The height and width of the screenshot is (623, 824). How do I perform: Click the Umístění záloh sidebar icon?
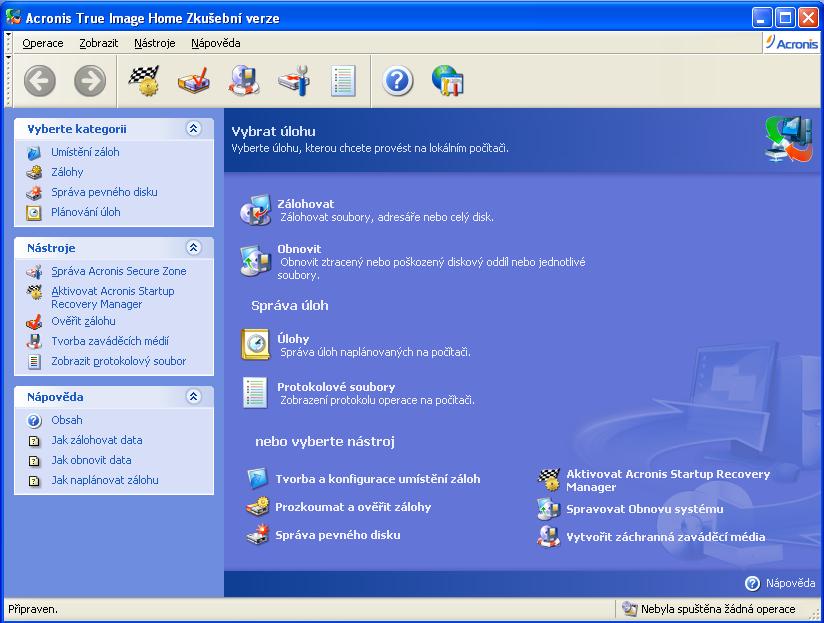[34, 153]
